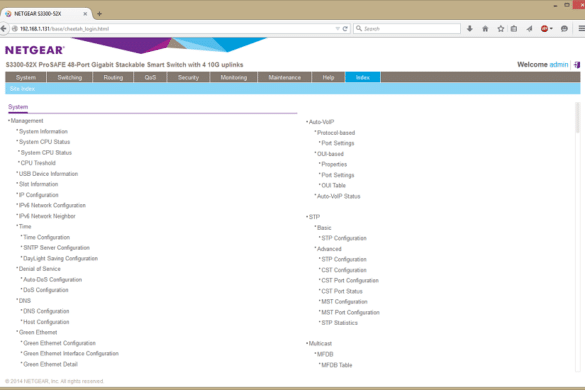Image resolution: width=585 pixels, height=390 pixels.
Task: Close the NETGEAR S3300-52X tab
Action: pyautogui.click(x=85, y=14)
